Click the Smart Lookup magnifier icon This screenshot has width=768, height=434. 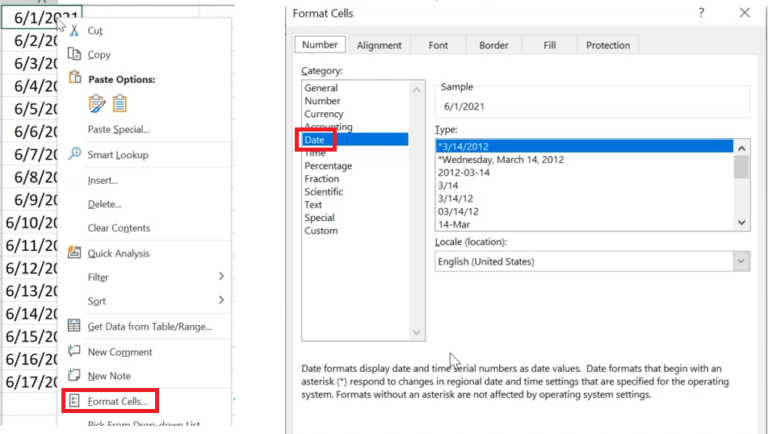(x=73, y=155)
